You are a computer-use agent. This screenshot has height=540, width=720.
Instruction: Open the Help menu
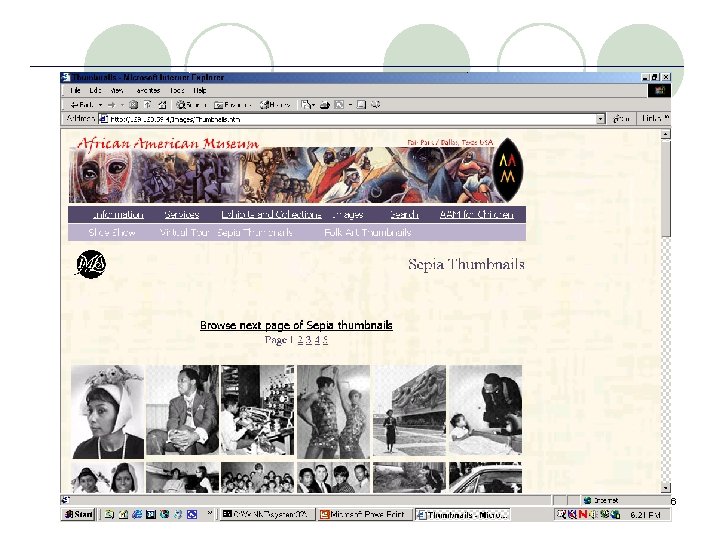200,90
